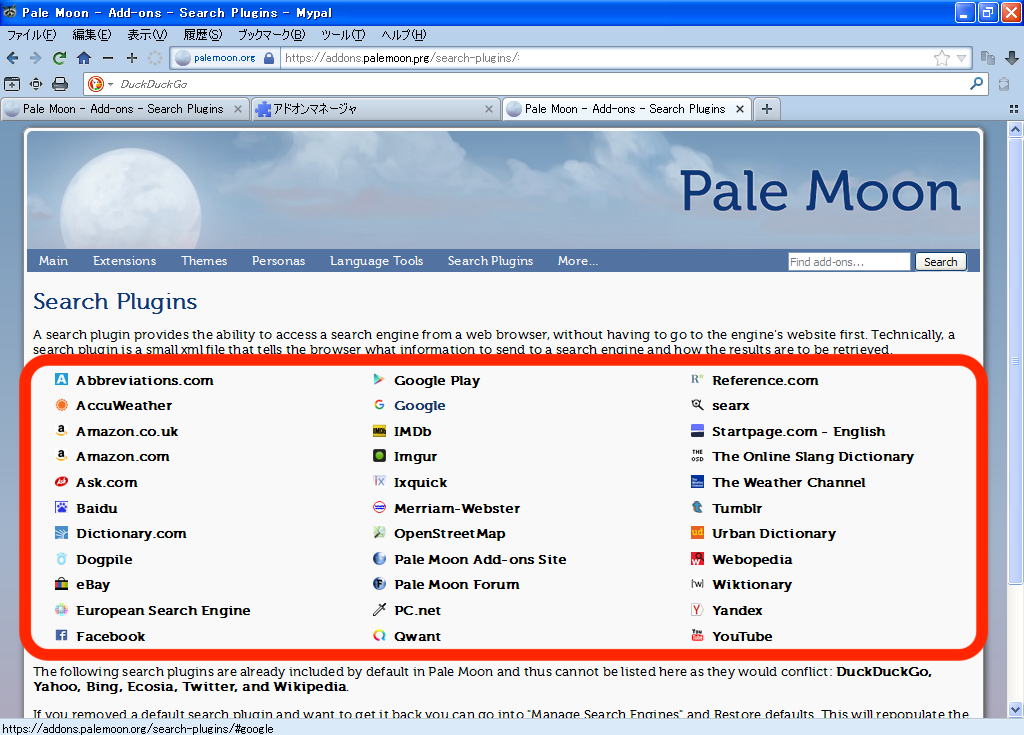Open the 編集(E) menu
This screenshot has height=735, width=1024.
click(x=91, y=35)
